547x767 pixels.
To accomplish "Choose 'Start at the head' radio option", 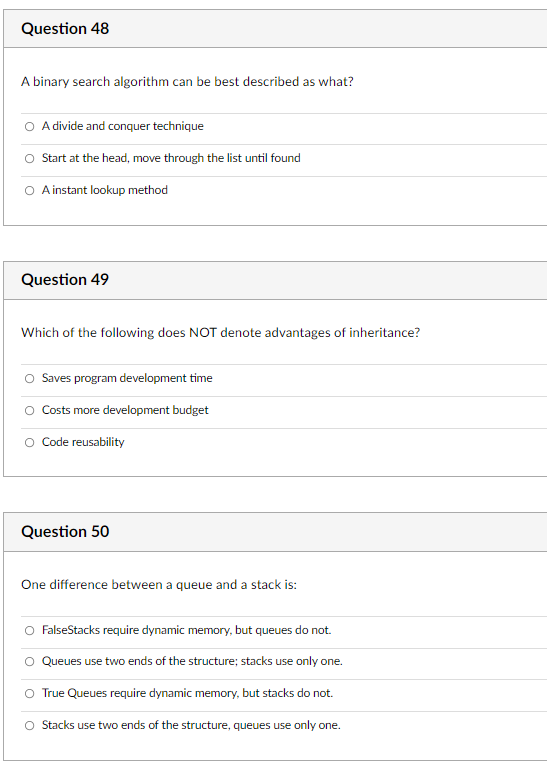I will [x=29, y=158].
